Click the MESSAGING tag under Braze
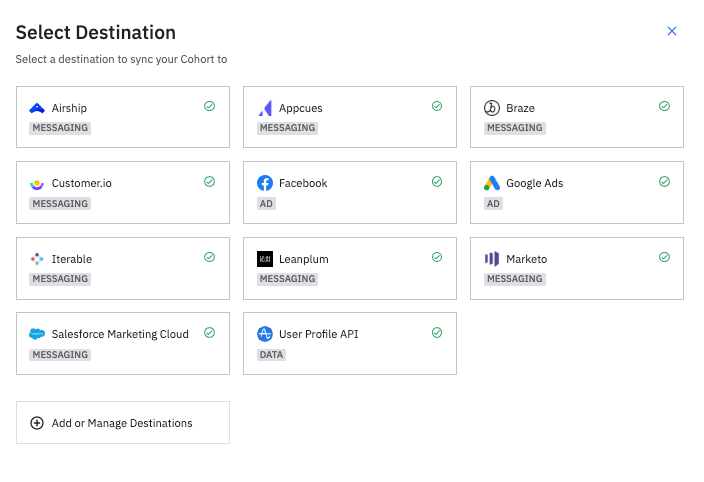 tap(514, 128)
